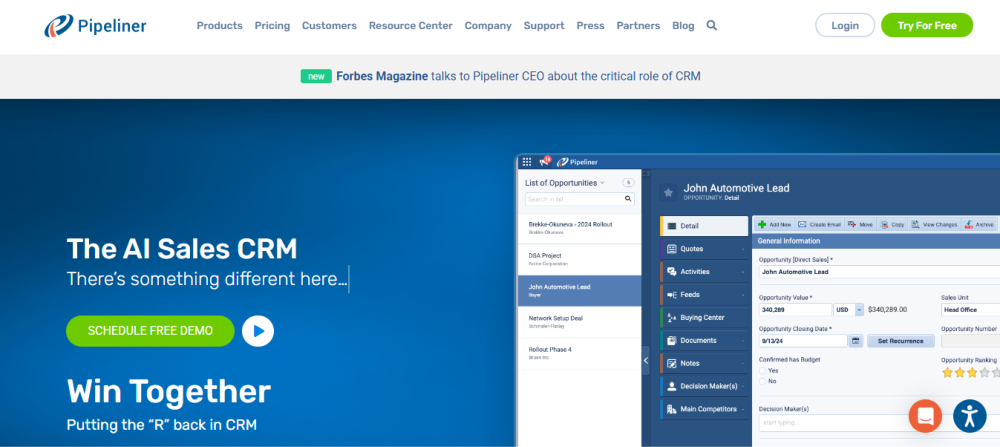Click the Opportunity Value input field
The width and height of the screenshot is (1000, 447).
(794, 310)
